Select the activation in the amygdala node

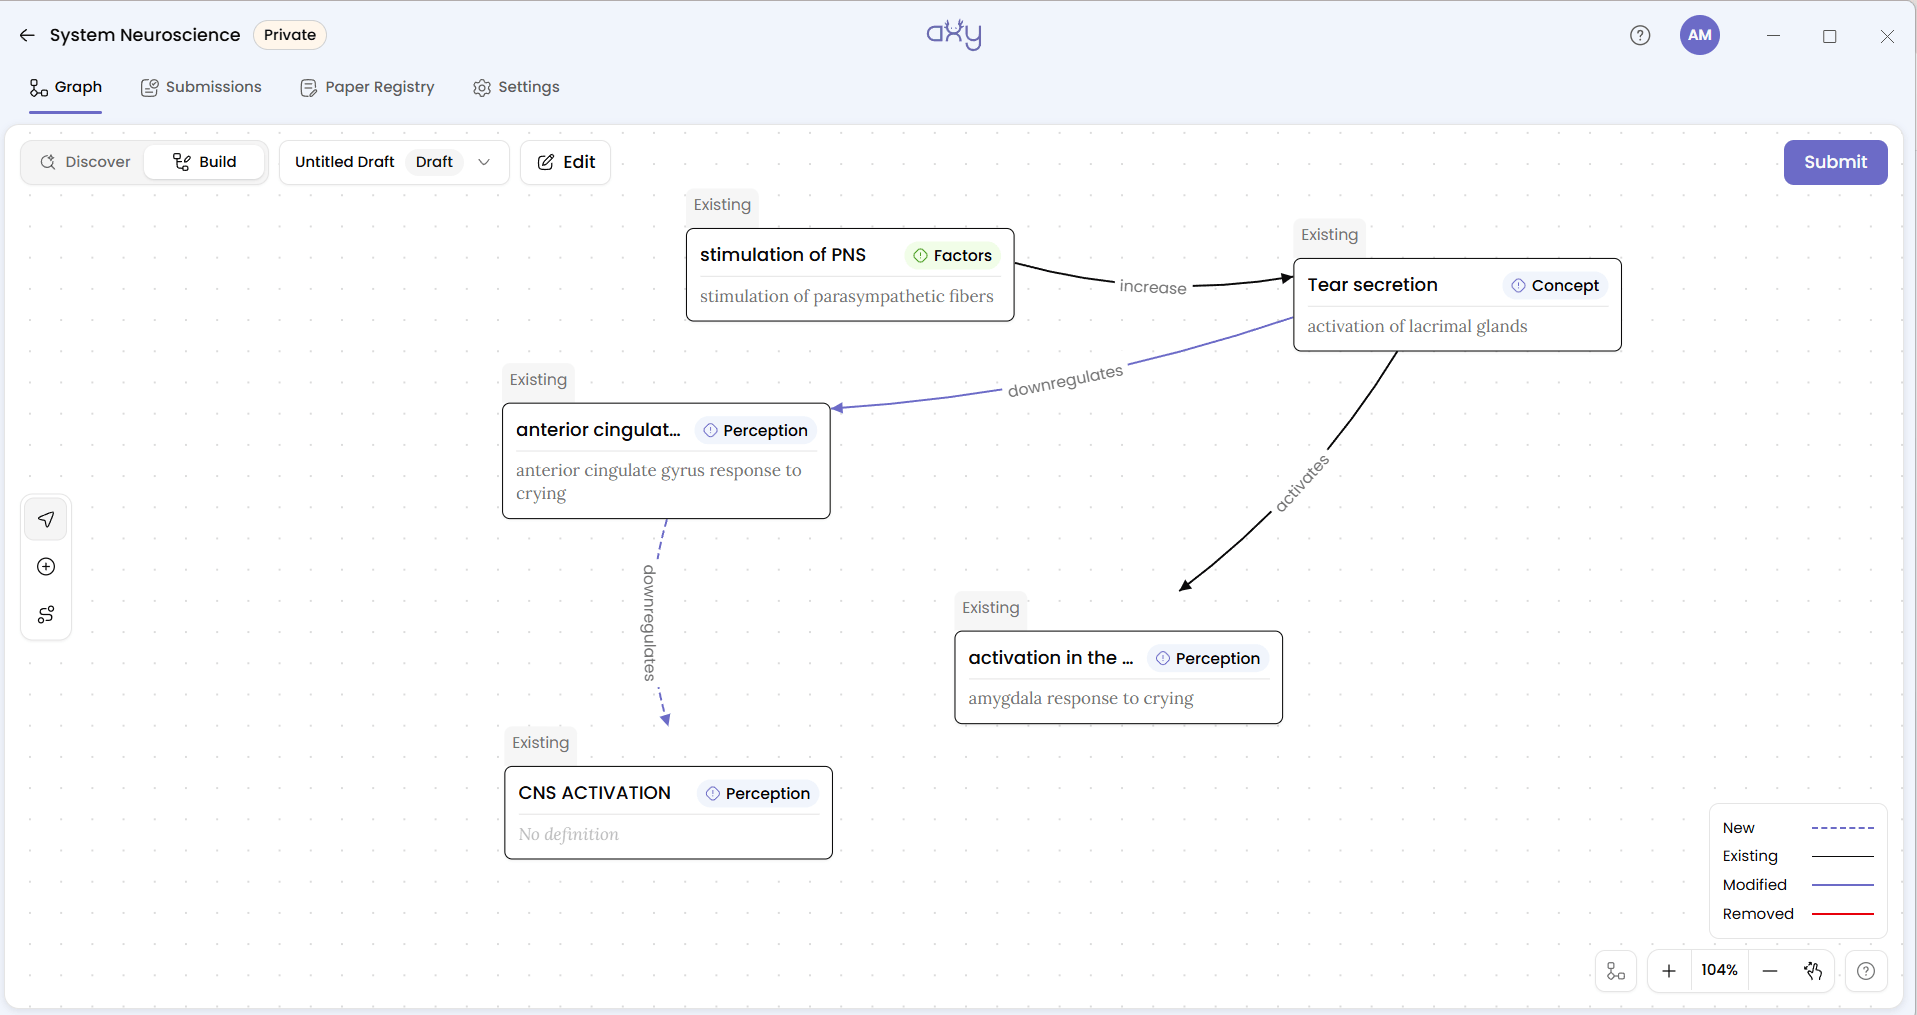(1118, 677)
